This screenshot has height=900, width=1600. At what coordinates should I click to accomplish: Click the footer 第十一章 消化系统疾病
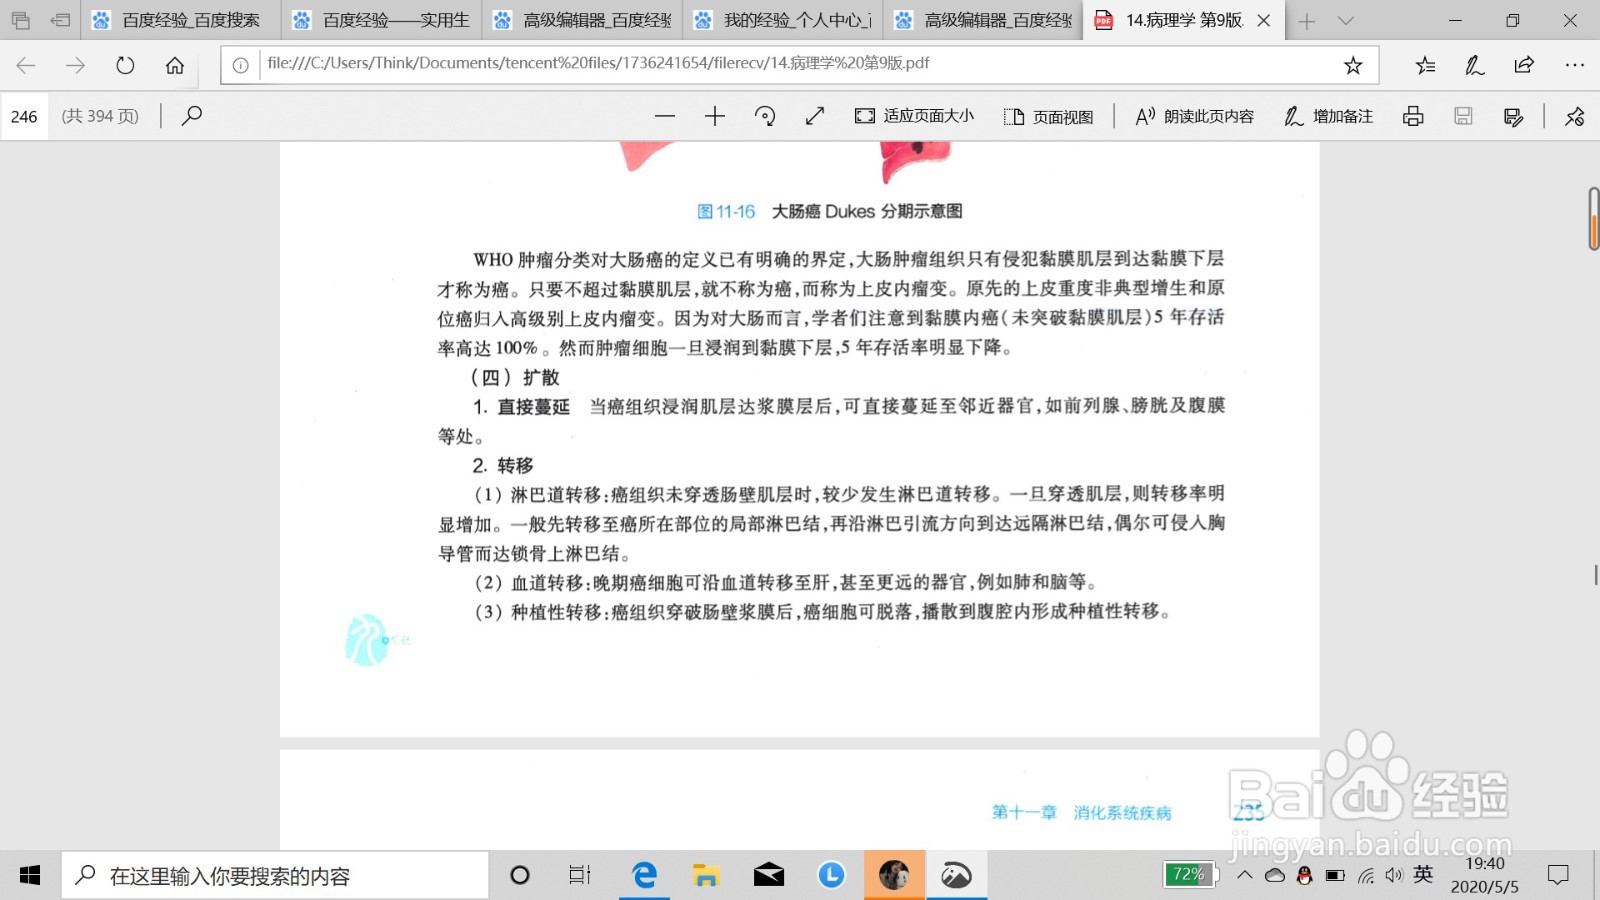[x=1081, y=812]
